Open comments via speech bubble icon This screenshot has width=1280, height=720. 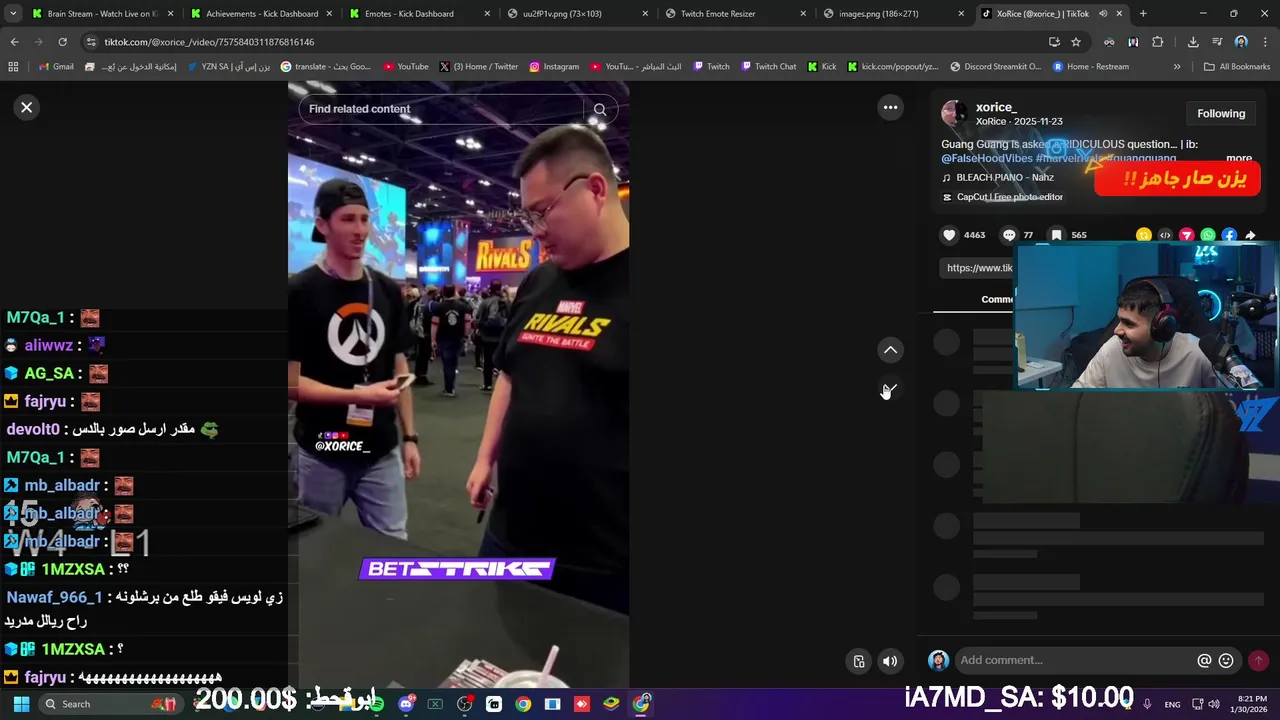(1009, 235)
